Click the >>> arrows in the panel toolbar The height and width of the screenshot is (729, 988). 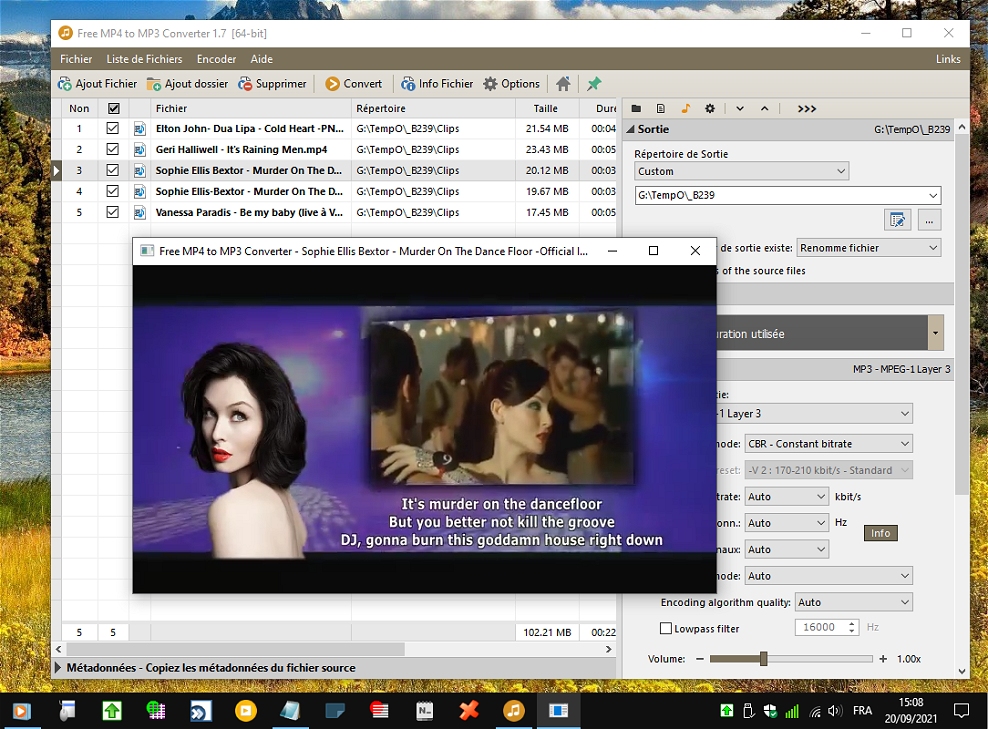tap(807, 108)
